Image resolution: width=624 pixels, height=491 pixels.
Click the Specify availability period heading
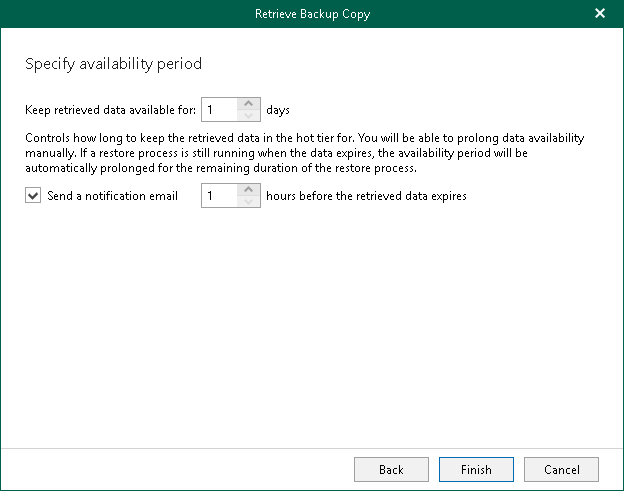click(x=113, y=64)
